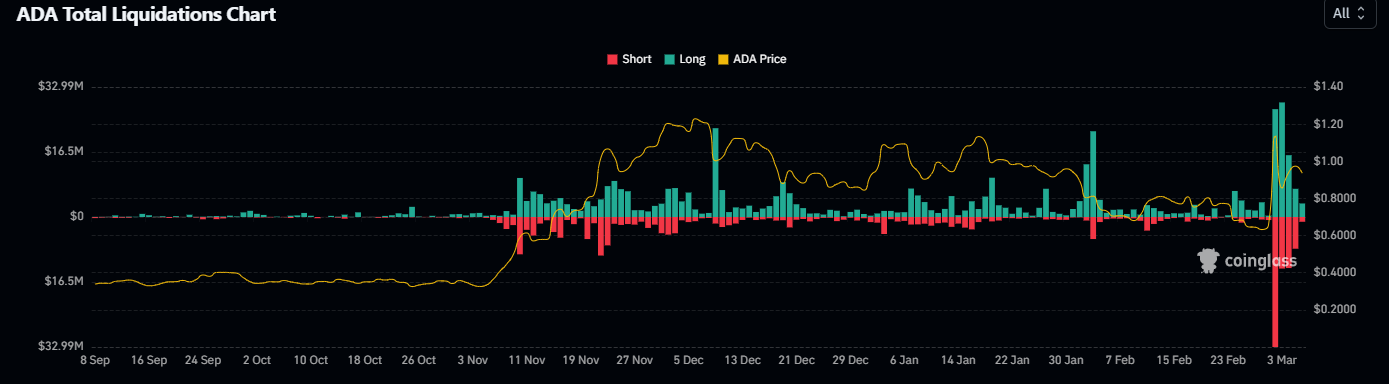Image resolution: width=1389 pixels, height=384 pixels.
Task: Click the 21 Dec date label
Action: (x=797, y=359)
